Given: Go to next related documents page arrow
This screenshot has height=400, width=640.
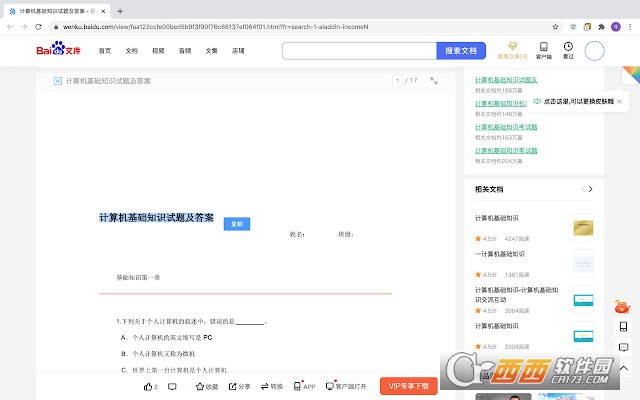Looking at the screenshot, I should [x=595, y=189].
